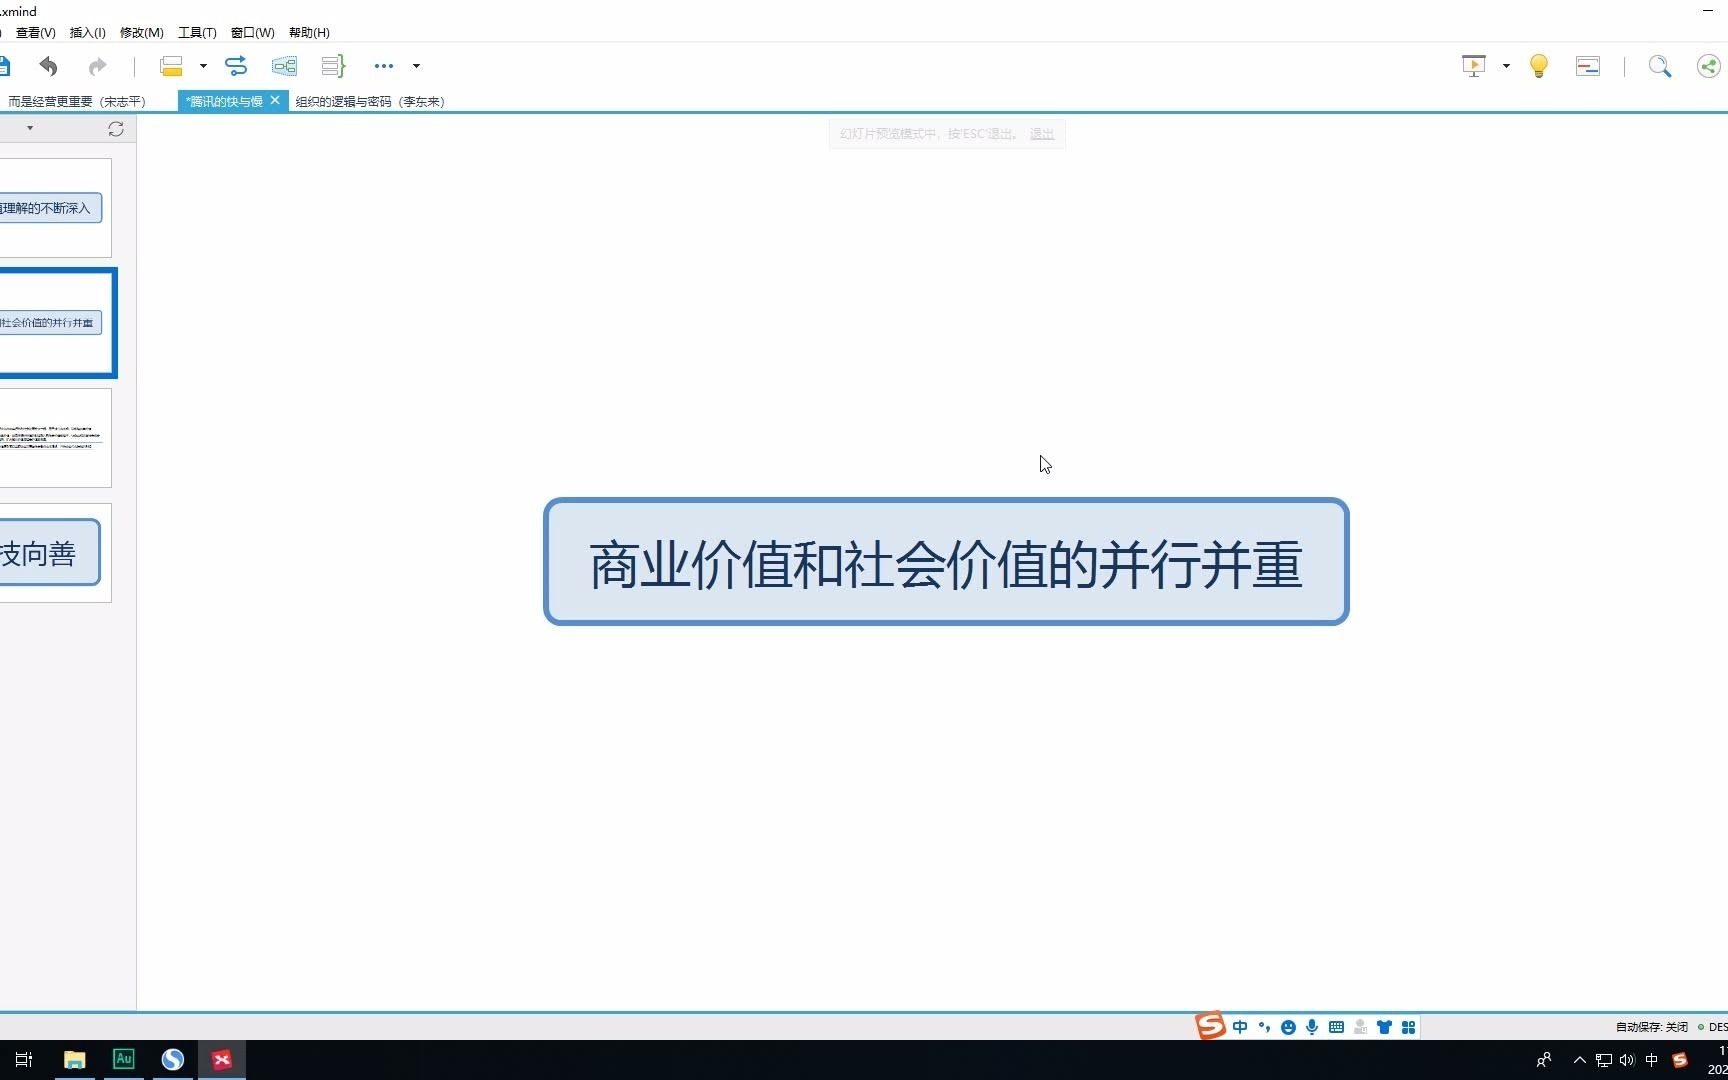Screen dimensions: 1728x1080
Task: Click the summary bracket icon
Action: (333, 66)
